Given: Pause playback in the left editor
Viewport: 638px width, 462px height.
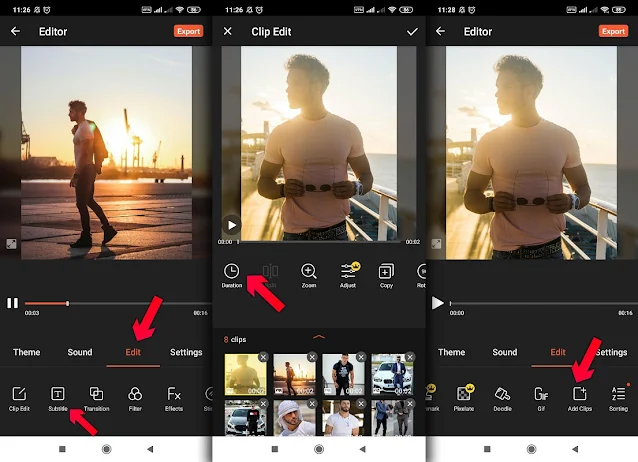Looking at the screenshot, I should tap(13, 303).
